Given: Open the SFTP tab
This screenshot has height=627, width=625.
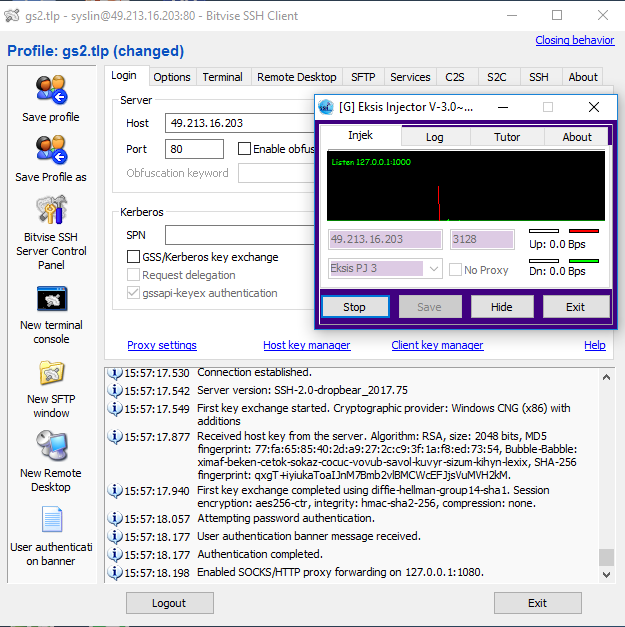Looking at the screenshot, I should click(363, 77).
